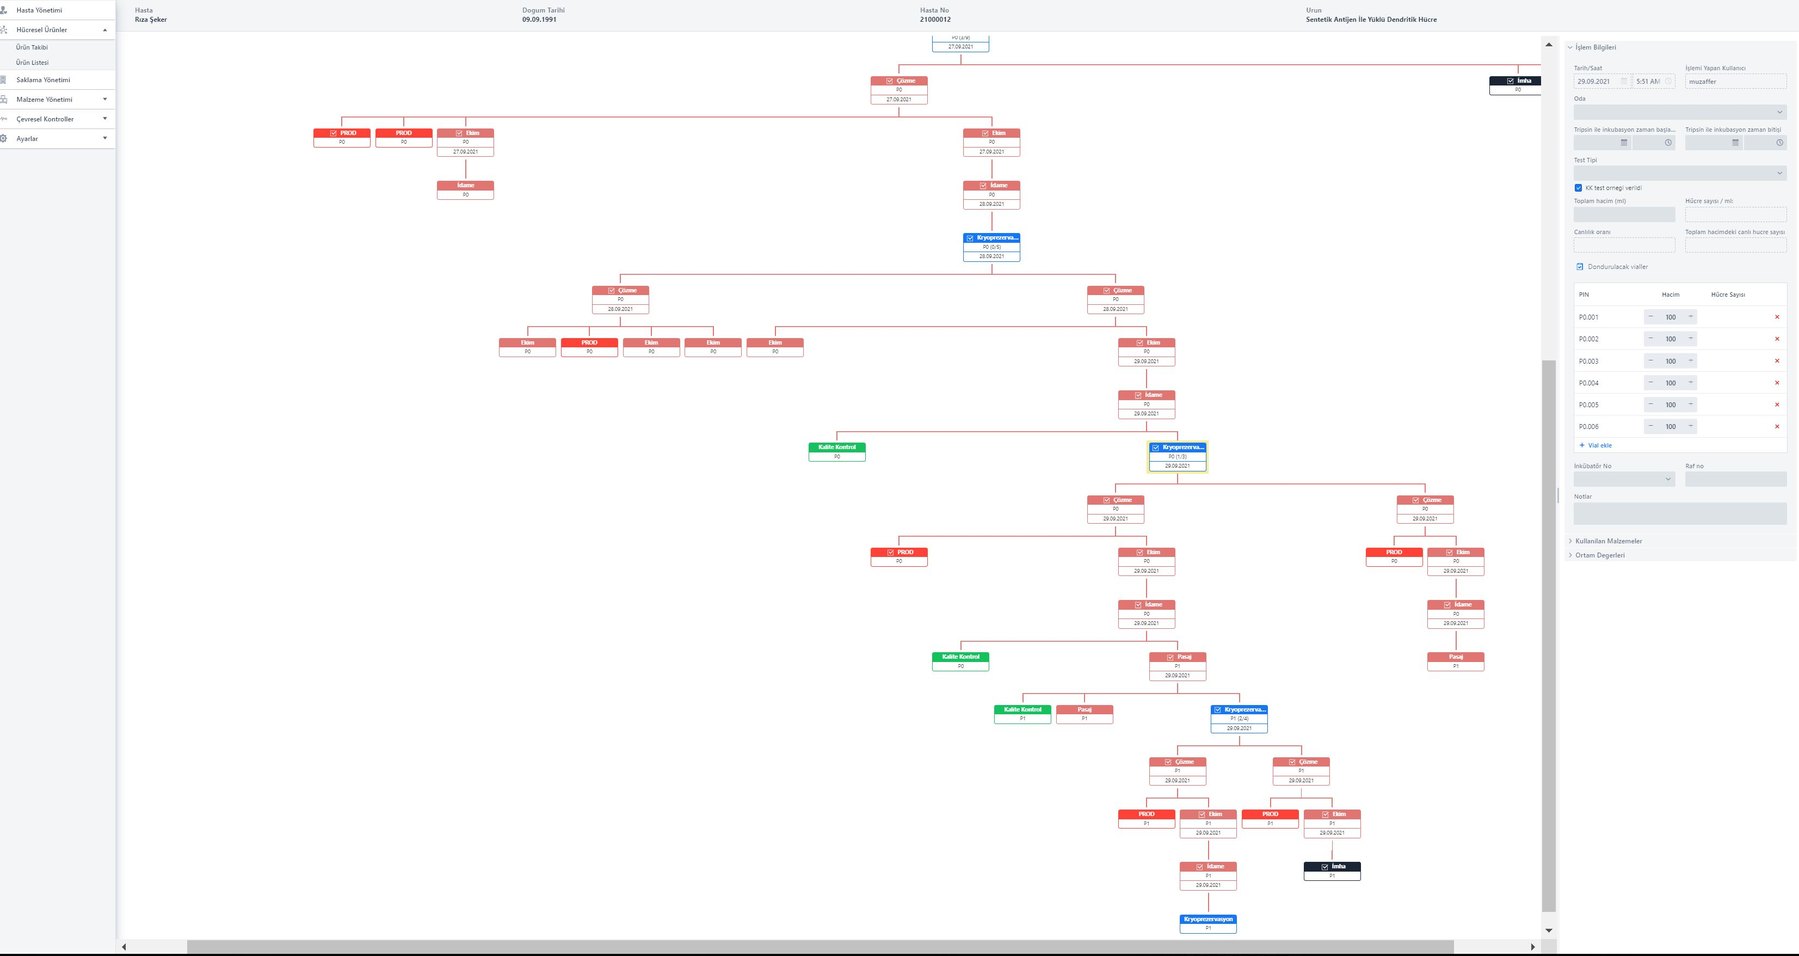Click the Malzeme Yönetimi boxes icon
Screen dimensions: 1799x956
(x=4, y=99)
